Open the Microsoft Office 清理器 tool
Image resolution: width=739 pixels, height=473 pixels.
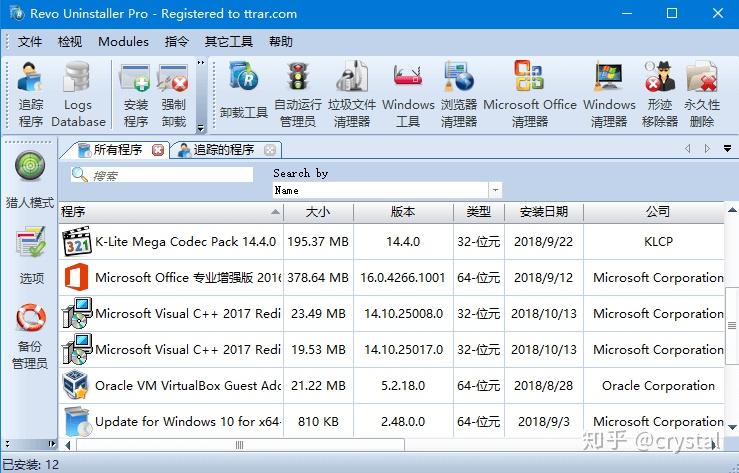(530, 94)
